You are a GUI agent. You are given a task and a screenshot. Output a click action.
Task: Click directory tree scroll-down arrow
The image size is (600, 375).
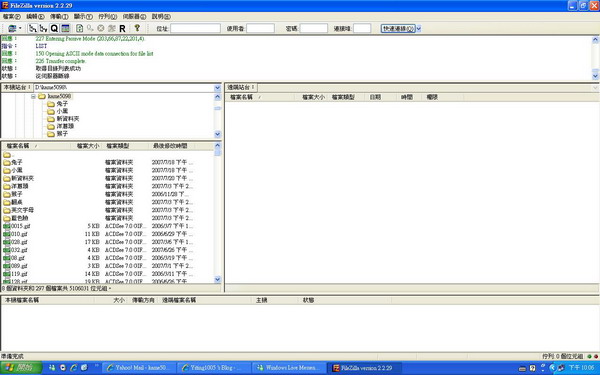[x=217, y=134]
